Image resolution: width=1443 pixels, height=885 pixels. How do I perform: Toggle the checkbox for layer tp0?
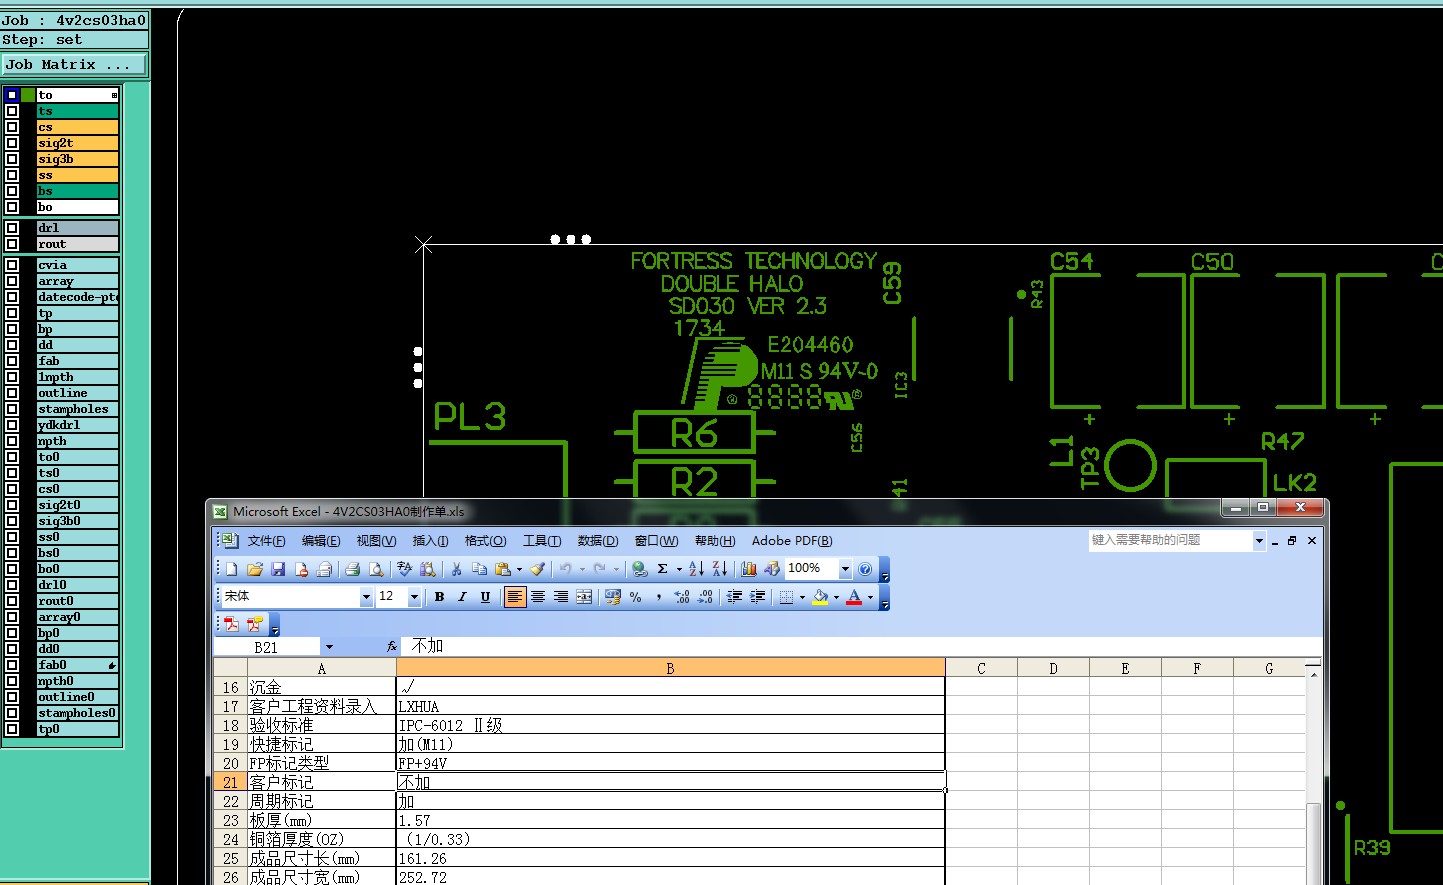click(12, 729)
